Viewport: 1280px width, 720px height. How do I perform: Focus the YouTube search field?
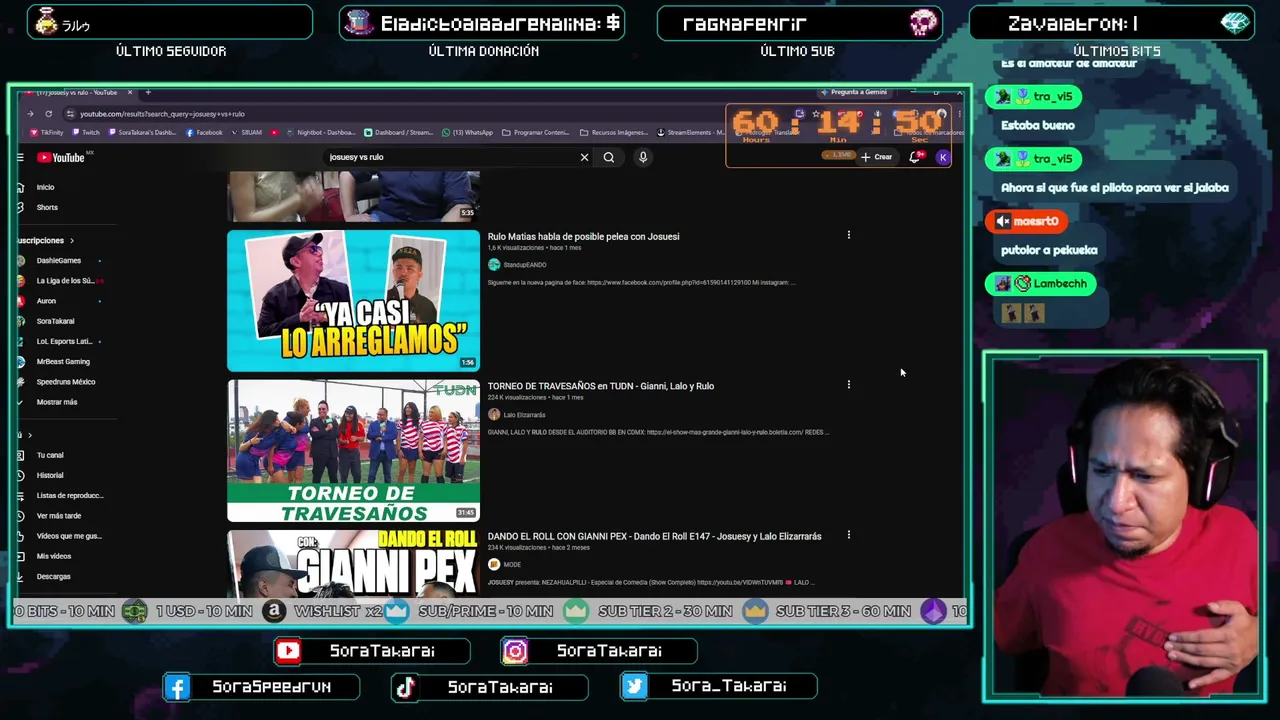(x=450, y=157)
